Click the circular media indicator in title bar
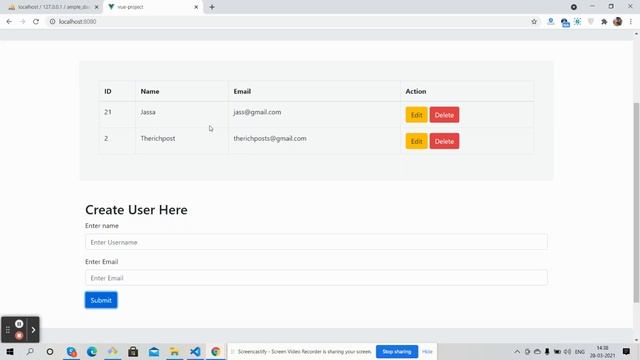 click(x=573, y=7)
